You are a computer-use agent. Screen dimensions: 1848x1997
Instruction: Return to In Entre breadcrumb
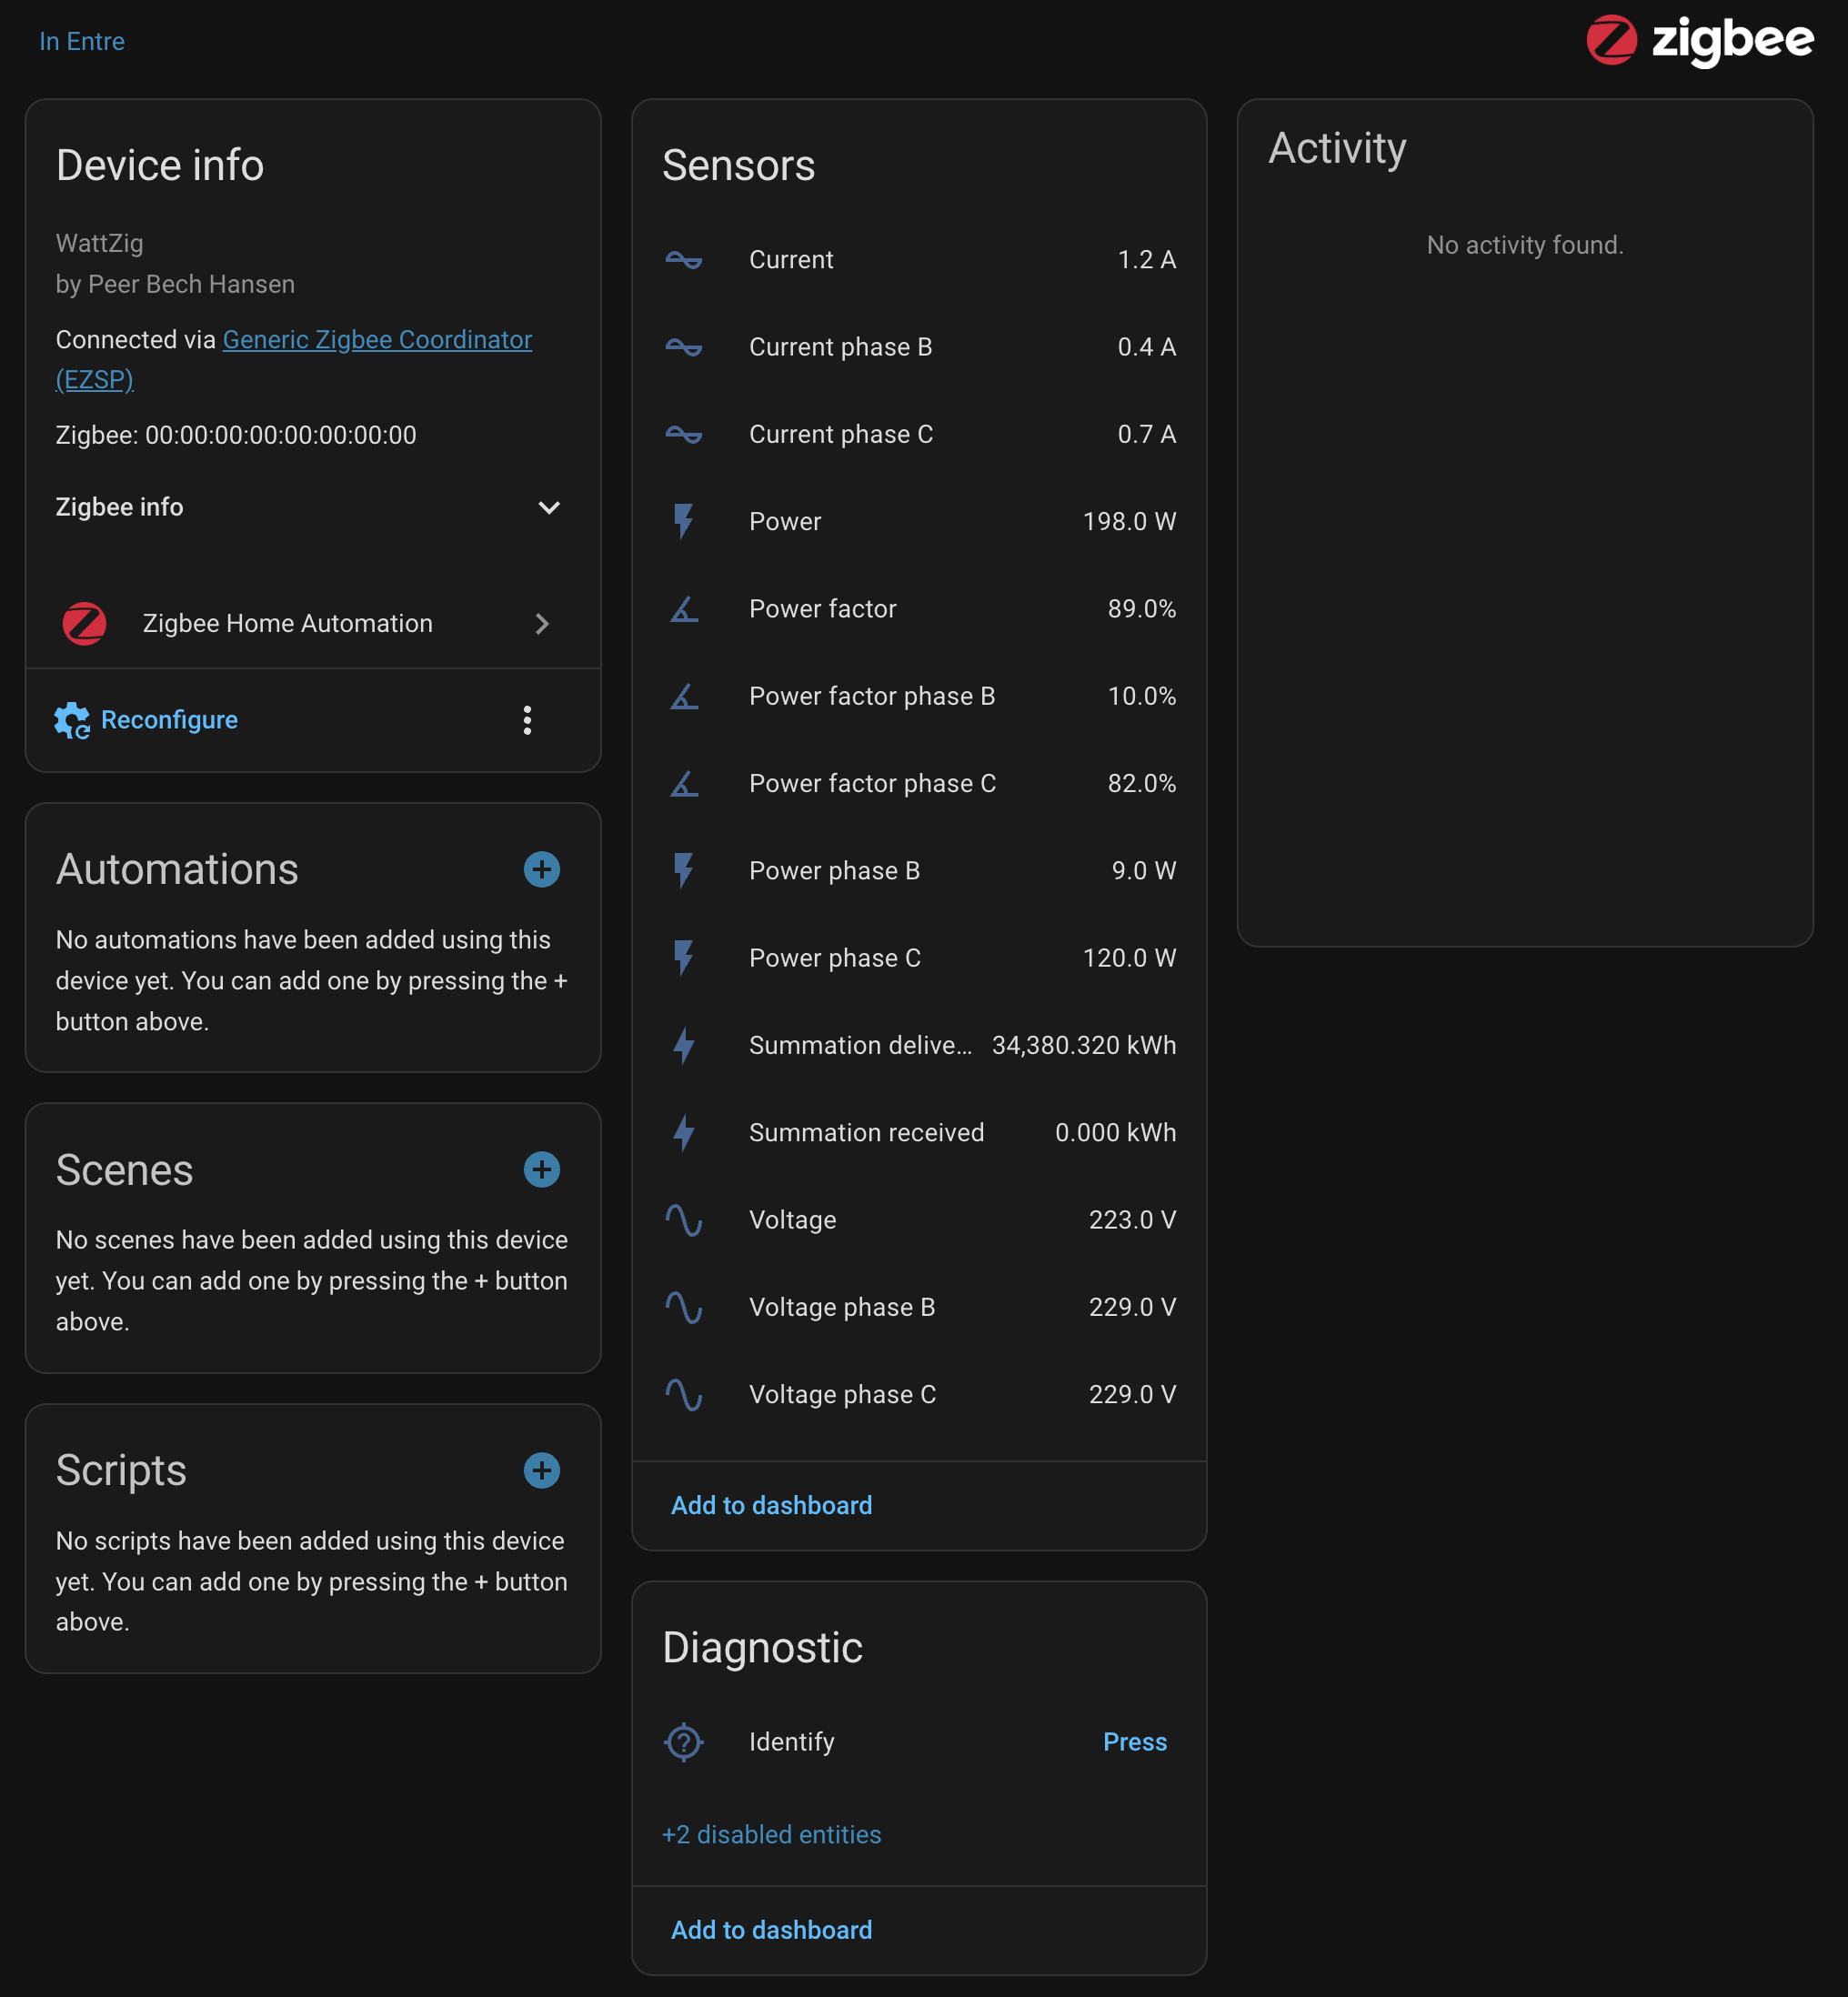[82, 41]
